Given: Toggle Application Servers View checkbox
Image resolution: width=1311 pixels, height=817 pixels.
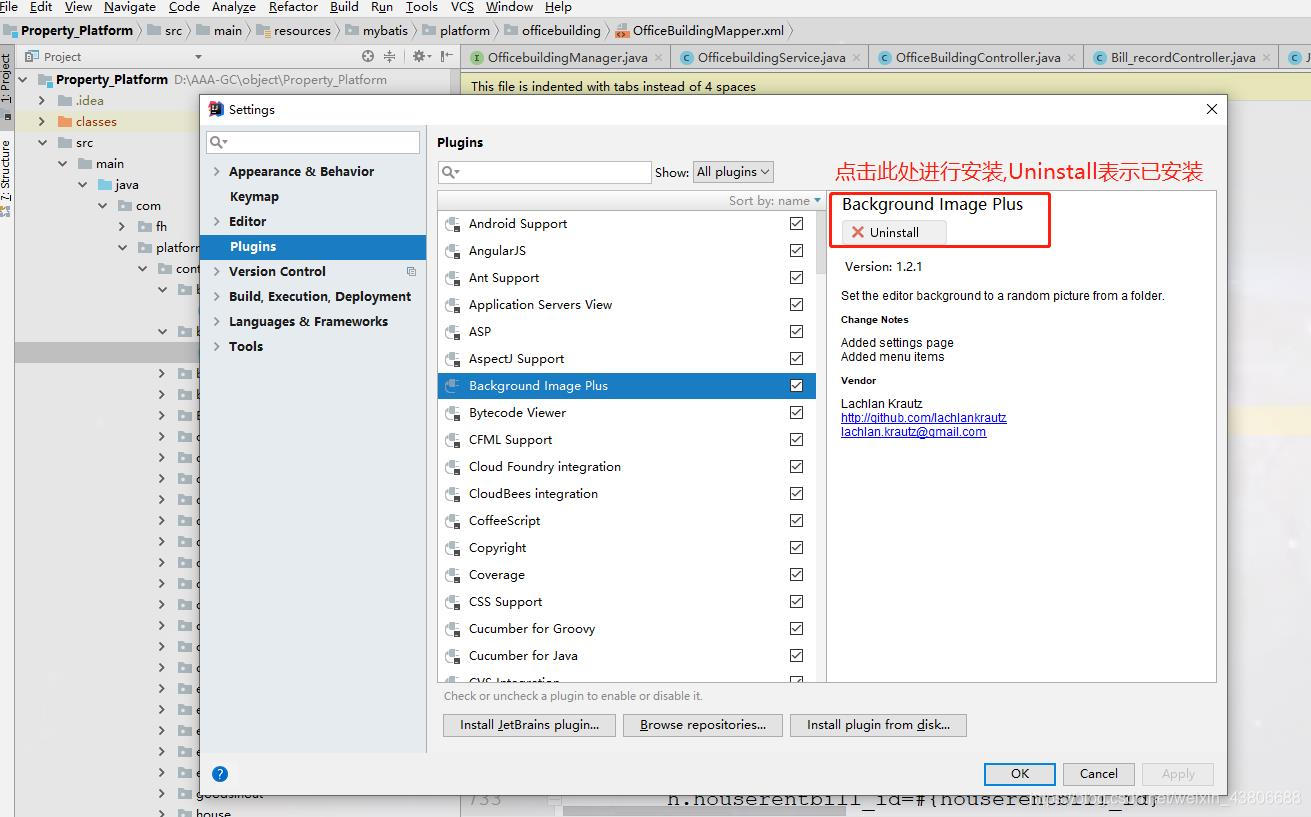Looking at the screenshot, I should pos(796,305).
